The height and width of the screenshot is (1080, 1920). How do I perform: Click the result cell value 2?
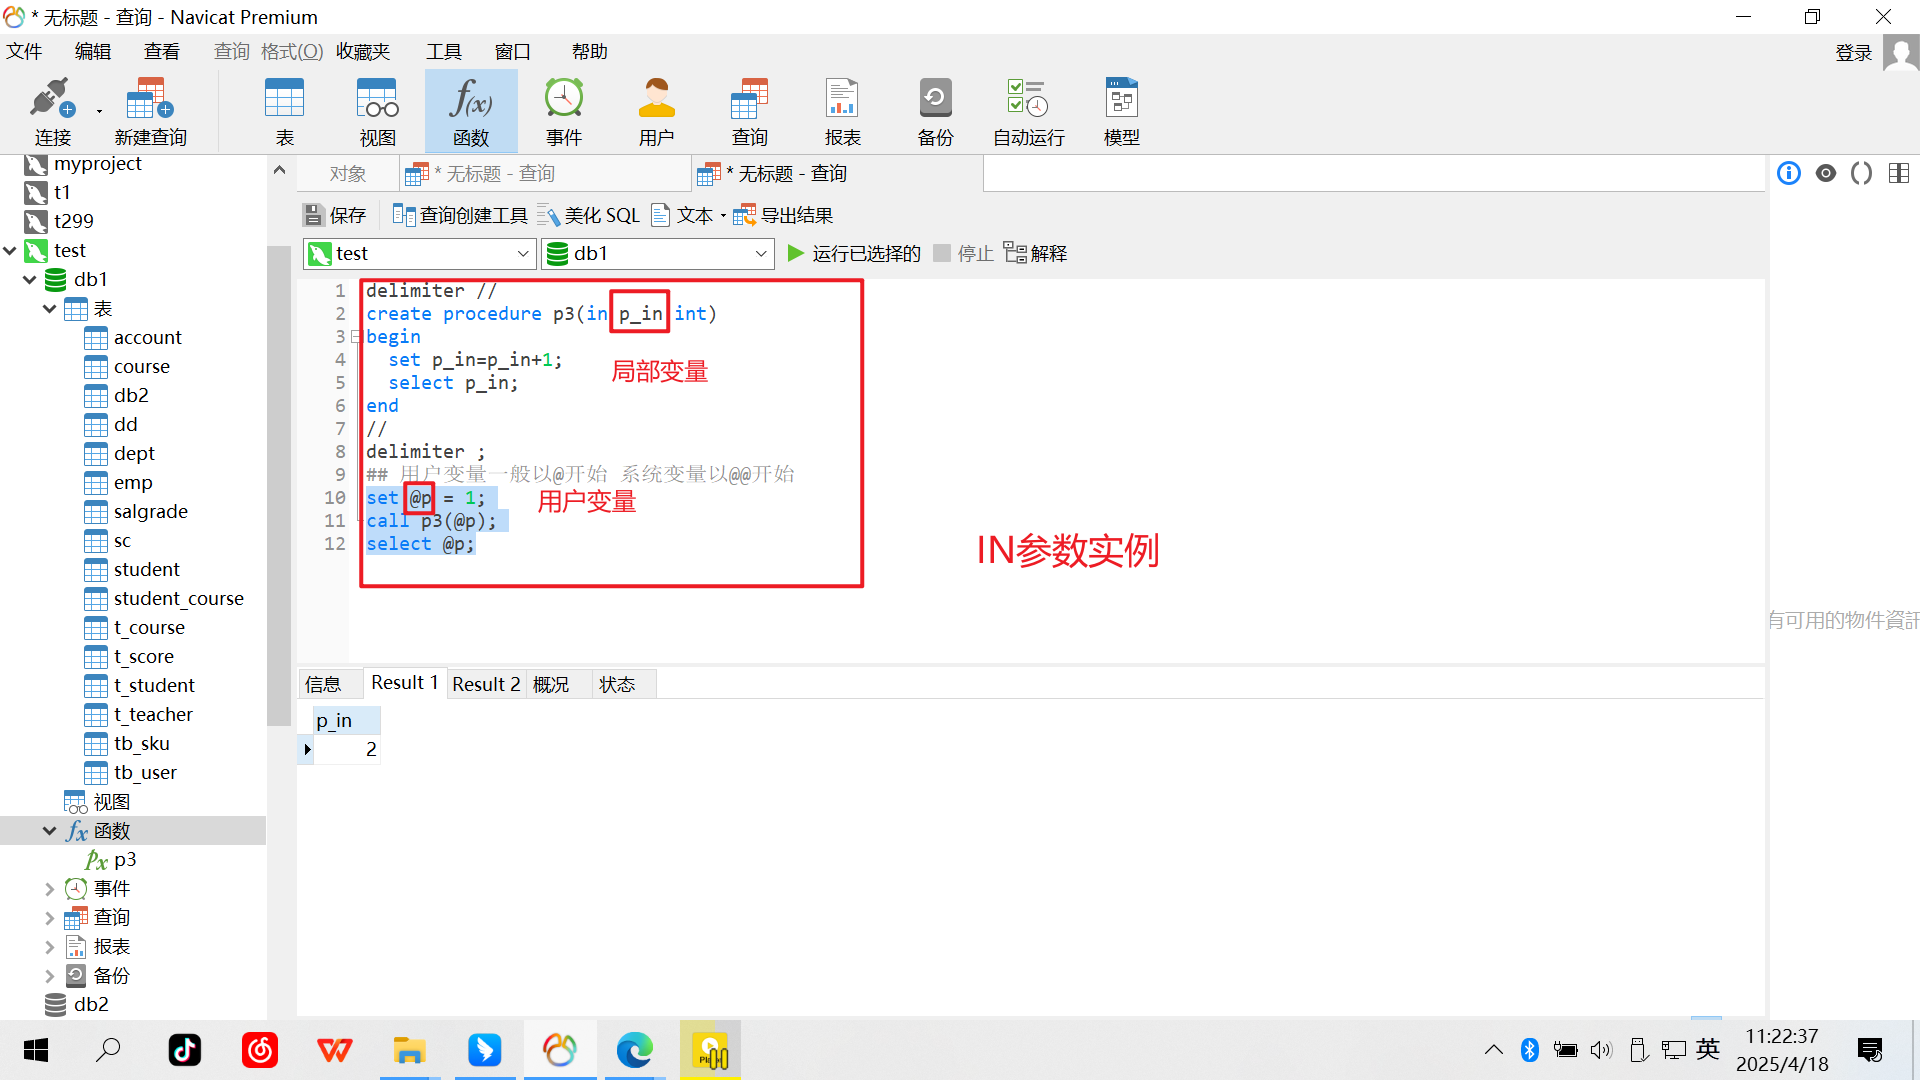(x=346, y=750)
